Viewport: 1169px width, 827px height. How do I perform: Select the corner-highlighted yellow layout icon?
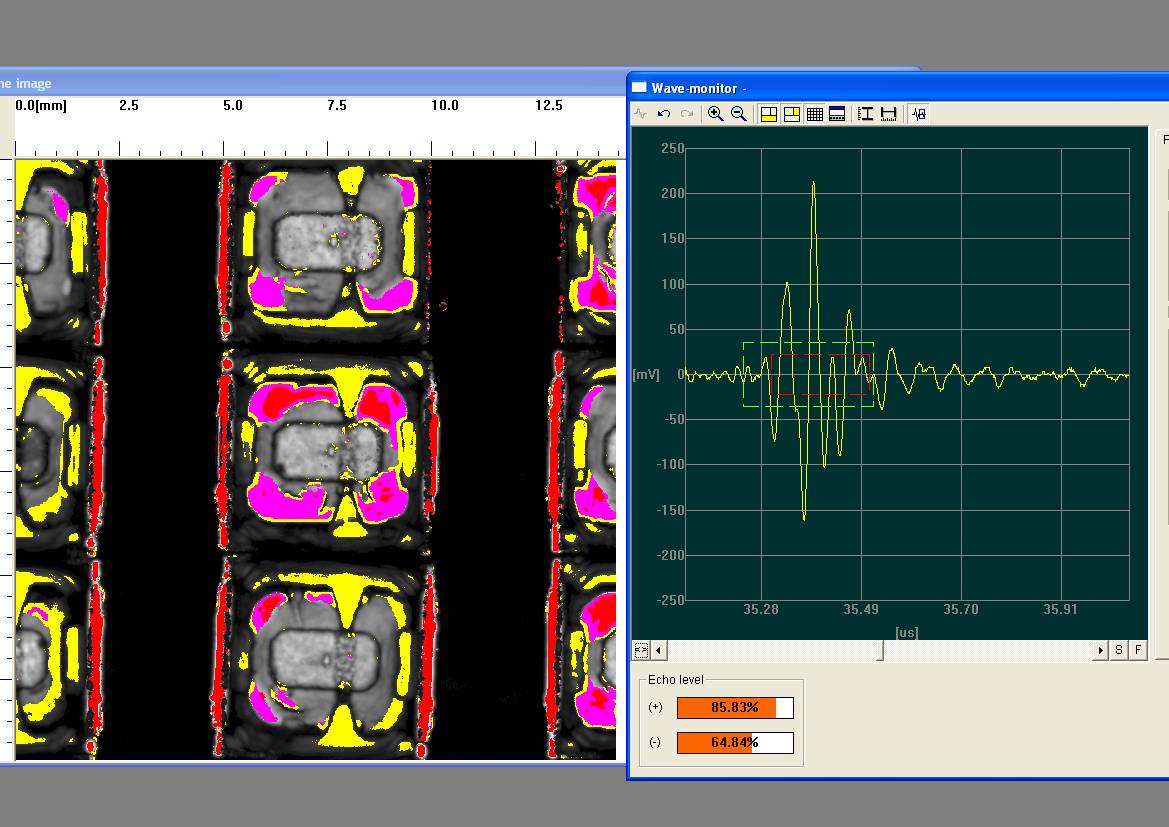tap(792, 114)
